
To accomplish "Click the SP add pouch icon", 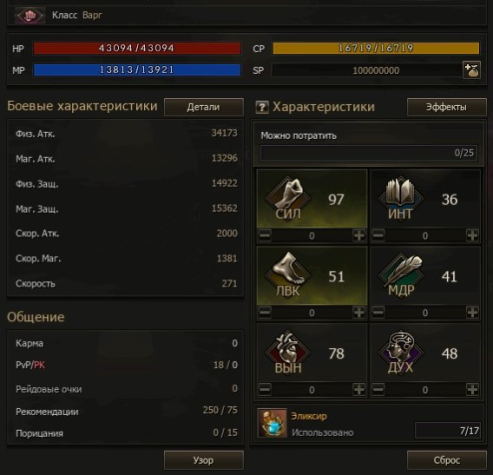I will pos(472,70).
